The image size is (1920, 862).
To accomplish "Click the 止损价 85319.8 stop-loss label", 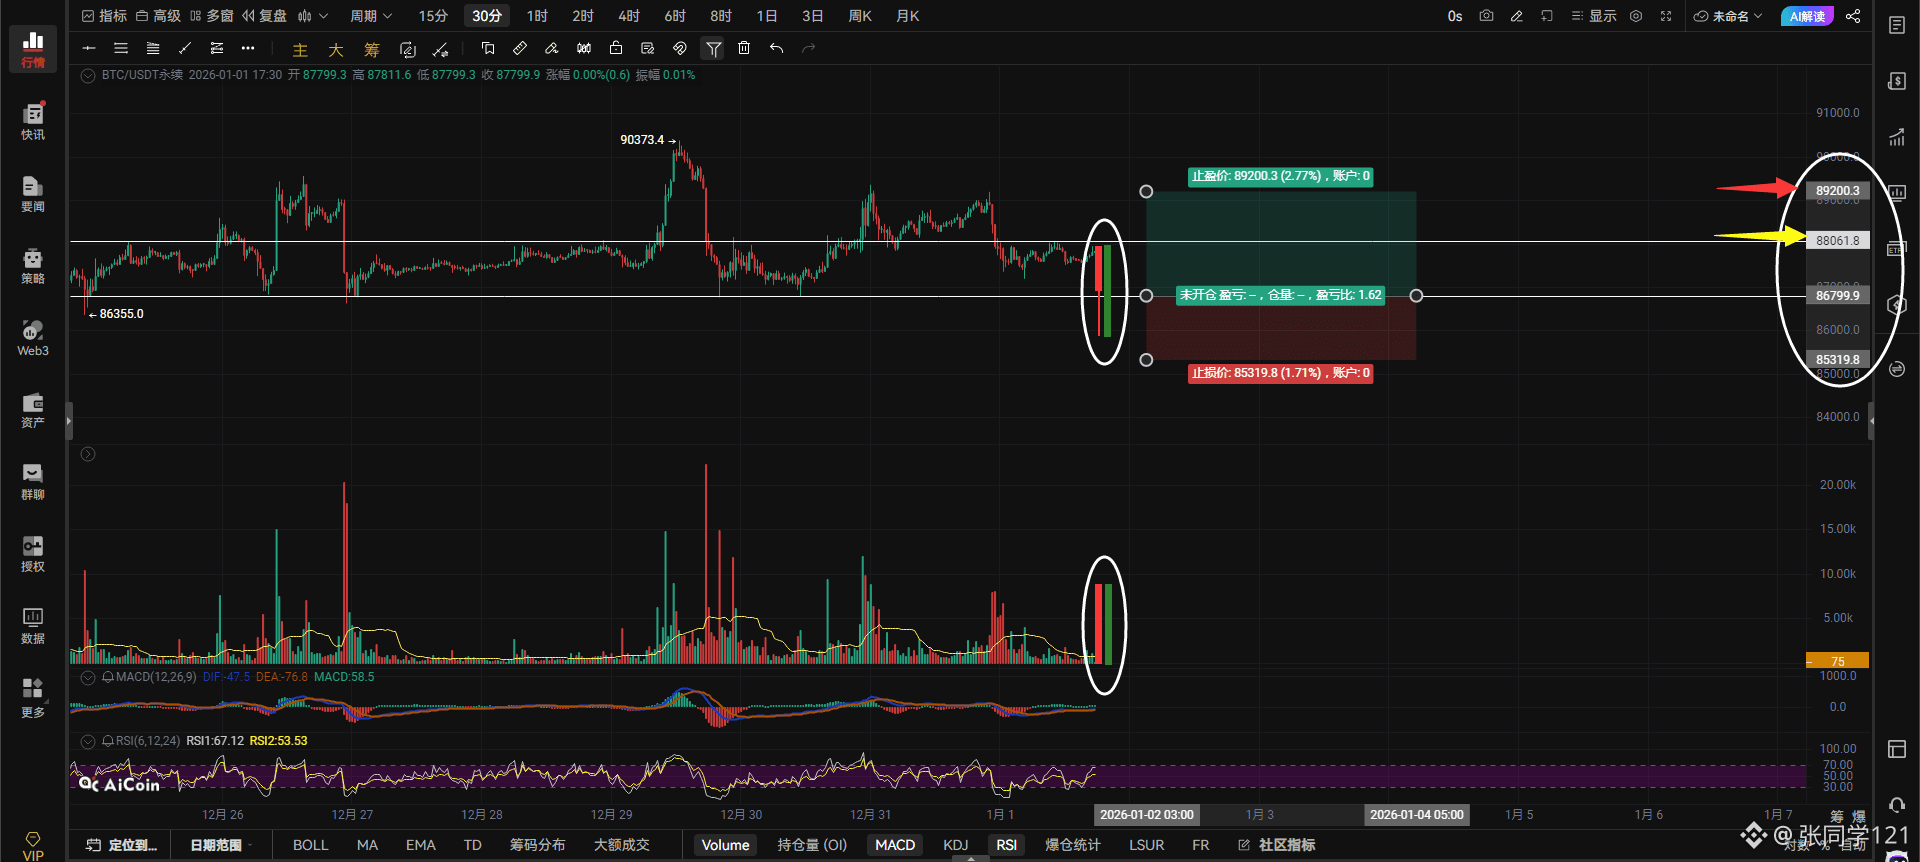I will 1280,373.
